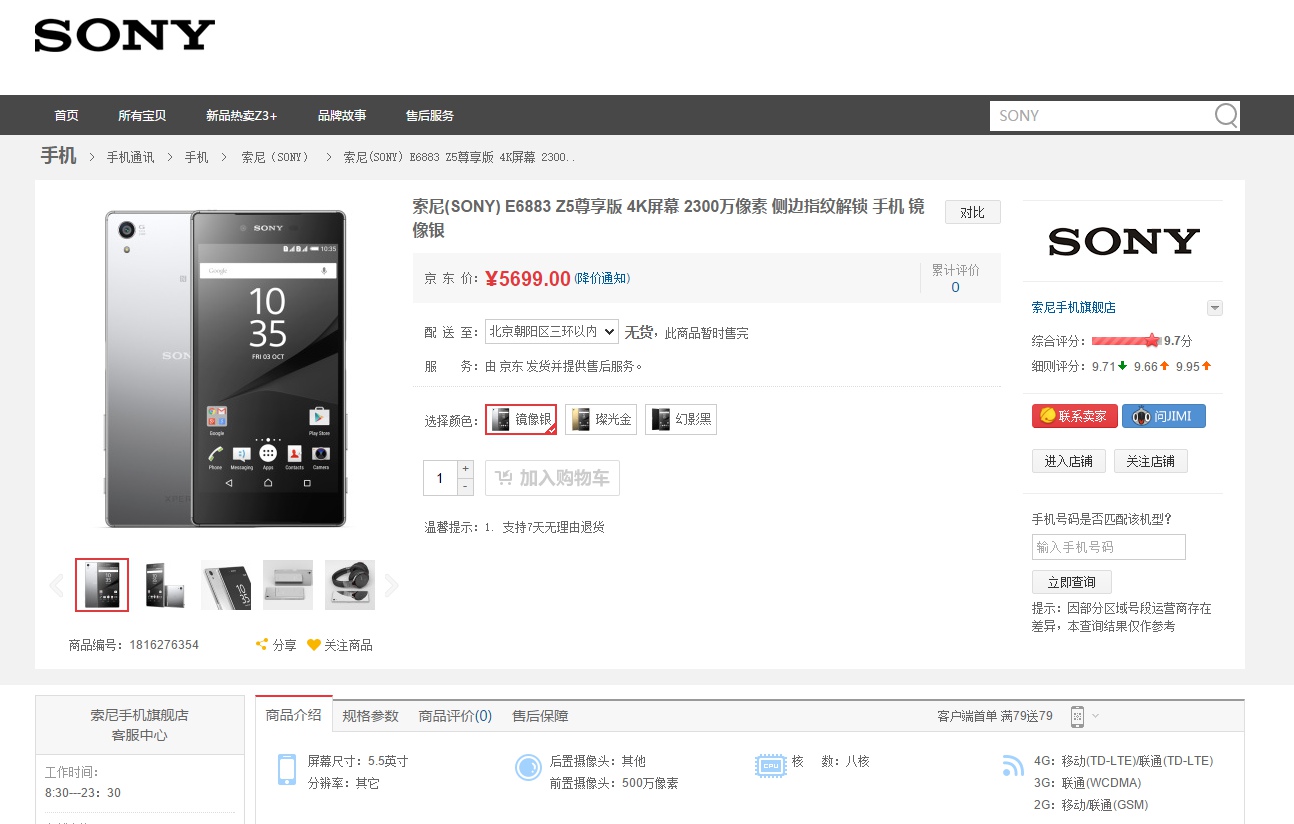Select third thumbnail of angled phone

pos(226,585)
